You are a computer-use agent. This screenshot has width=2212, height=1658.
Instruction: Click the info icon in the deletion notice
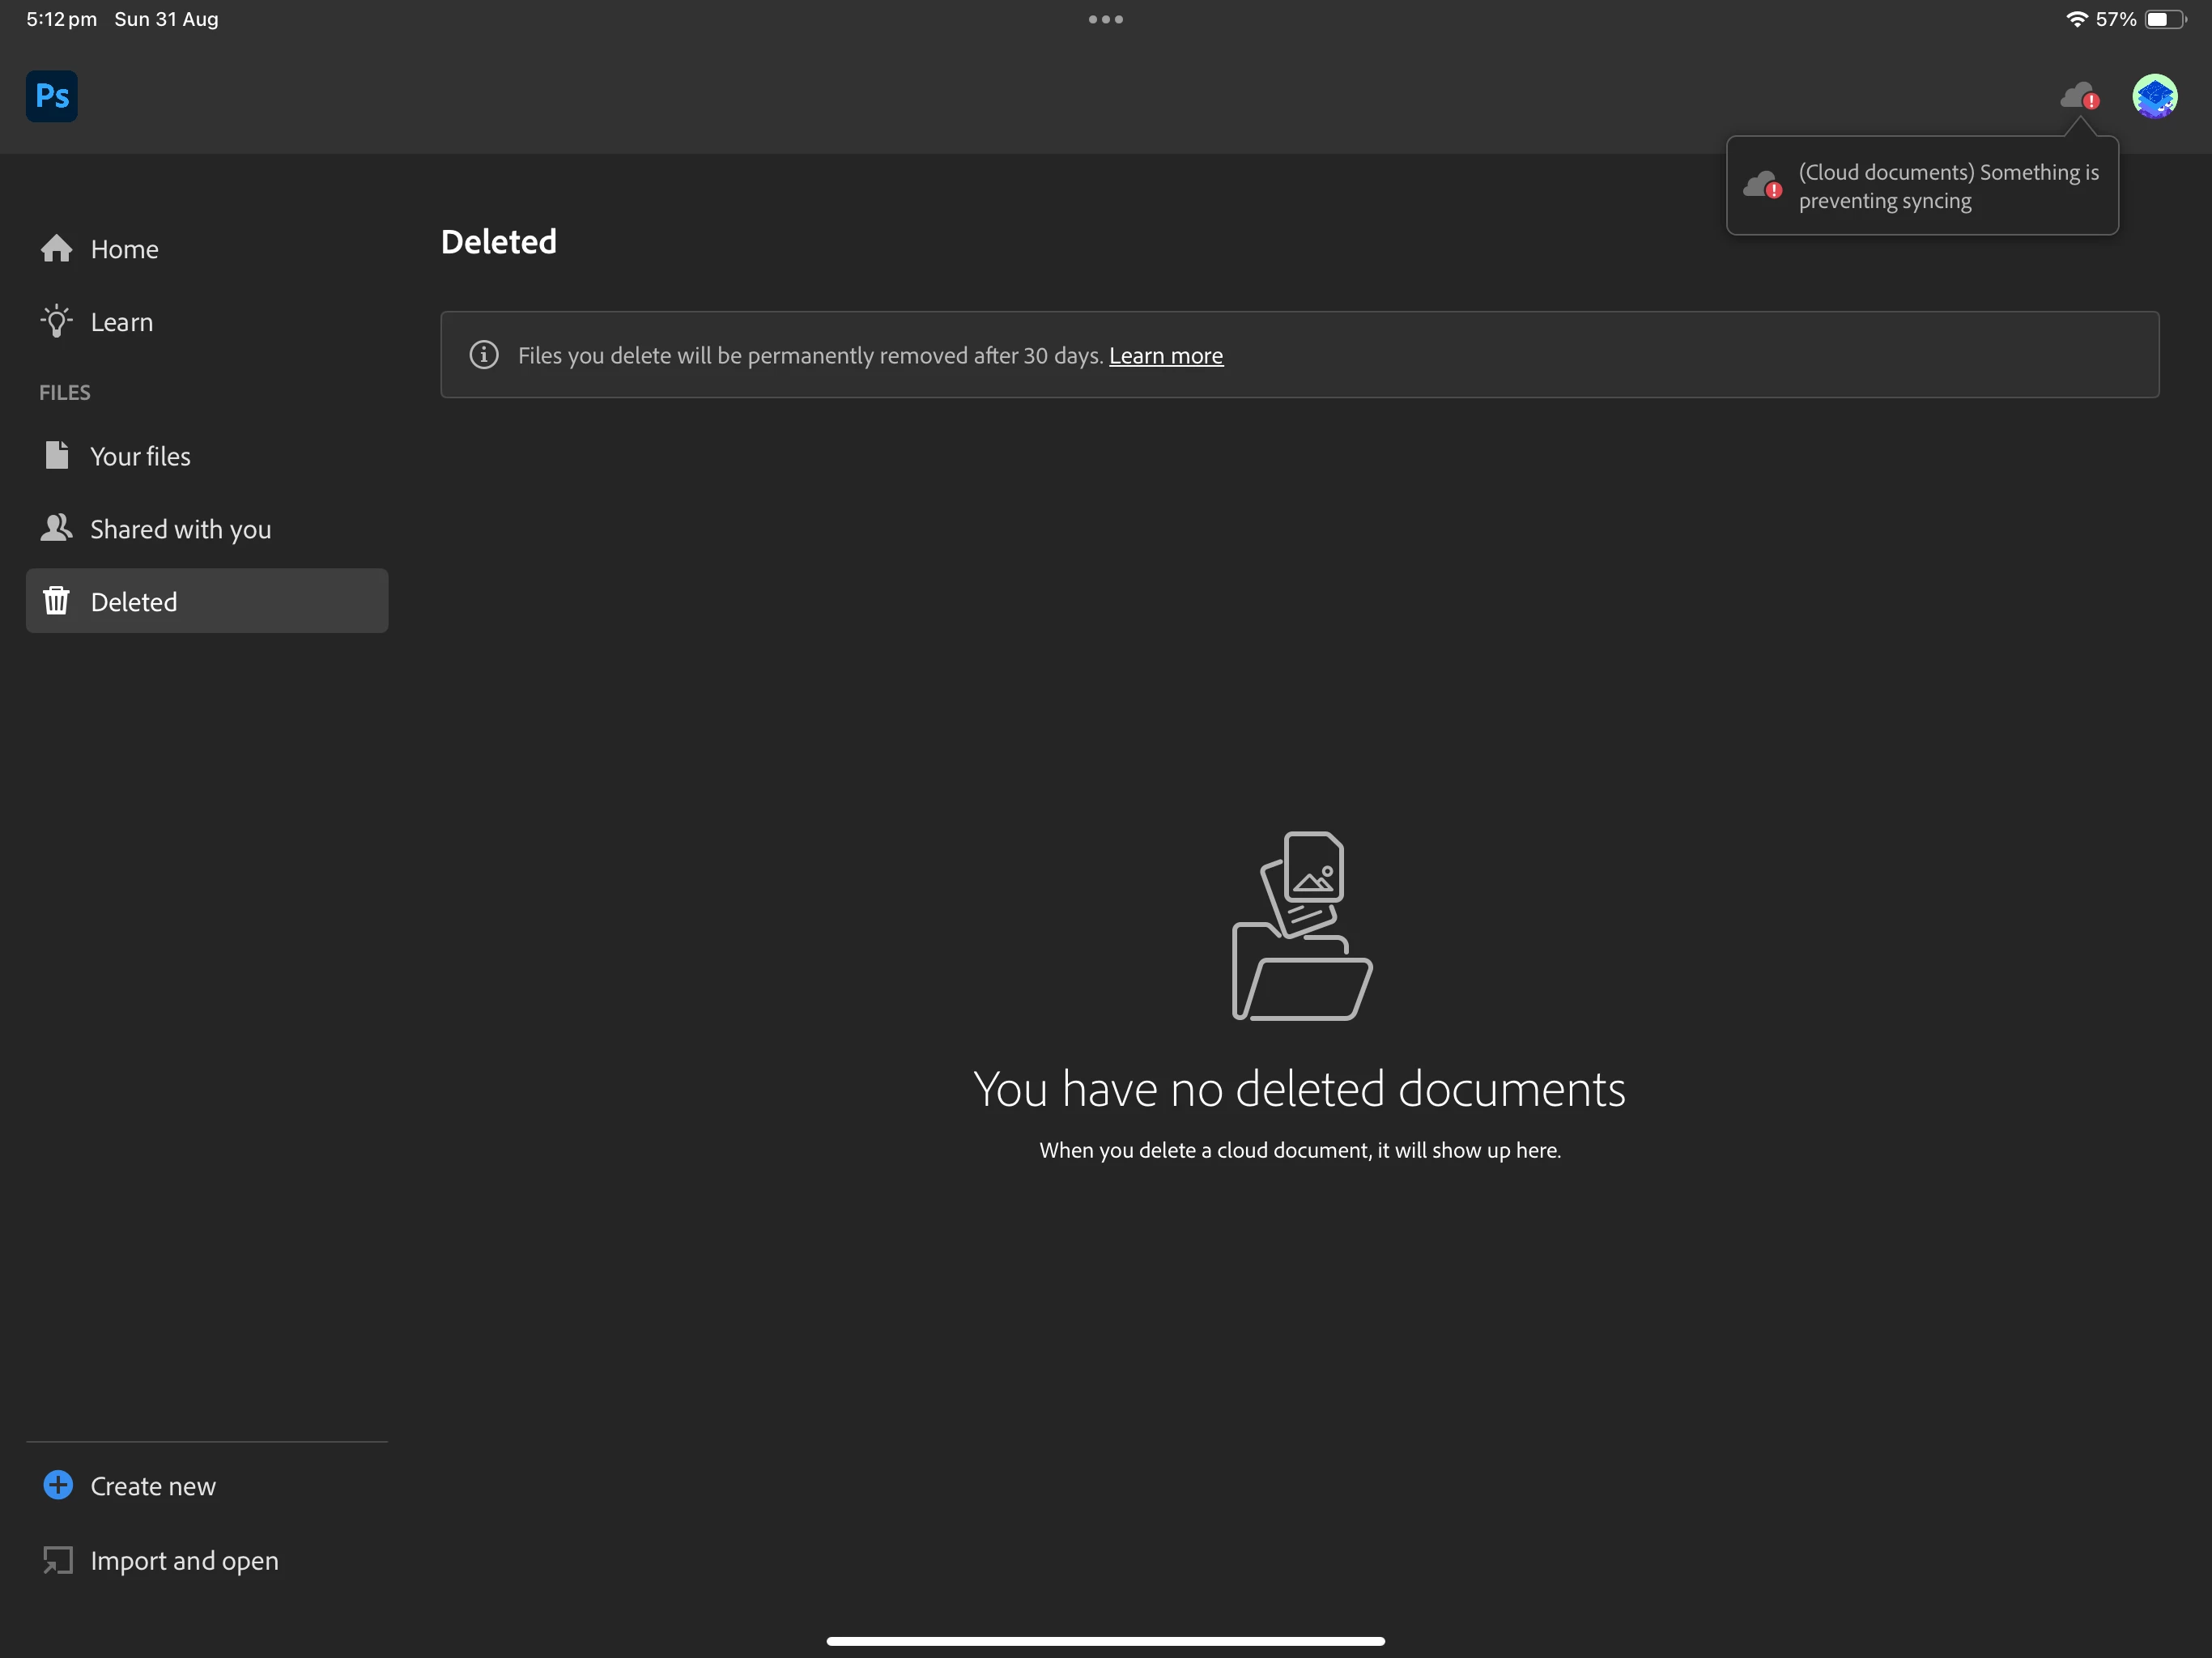point(484,355)
